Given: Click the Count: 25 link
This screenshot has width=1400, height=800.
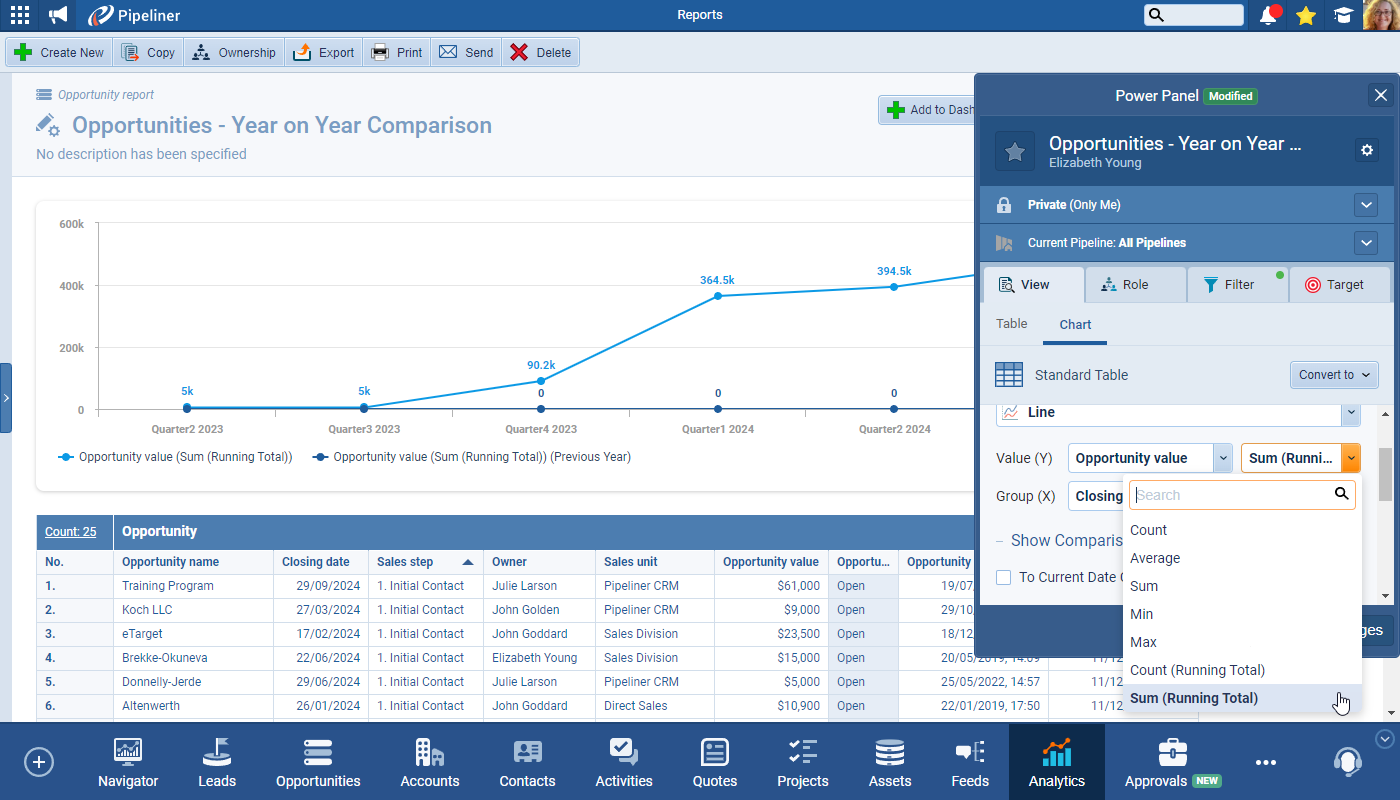Looking at the screenshot, I should (x=71, y=532).
